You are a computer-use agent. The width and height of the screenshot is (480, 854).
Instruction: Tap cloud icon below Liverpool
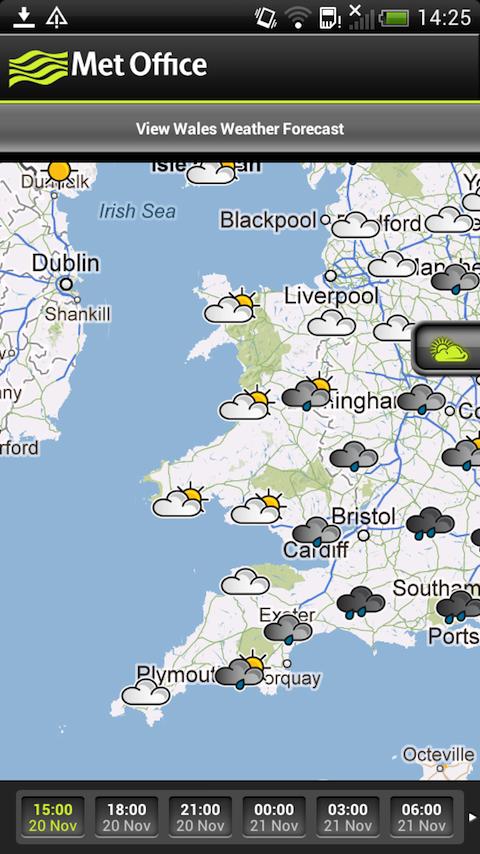(x=331, y=322)
